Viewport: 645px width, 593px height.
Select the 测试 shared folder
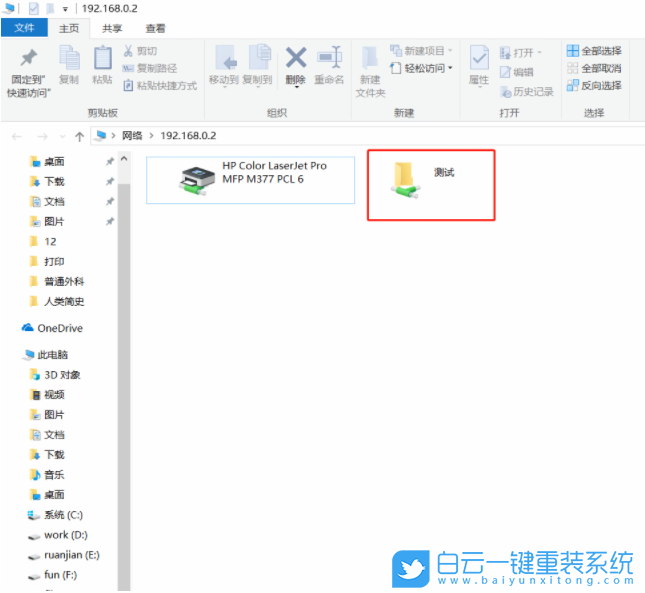tap(431, 185)
